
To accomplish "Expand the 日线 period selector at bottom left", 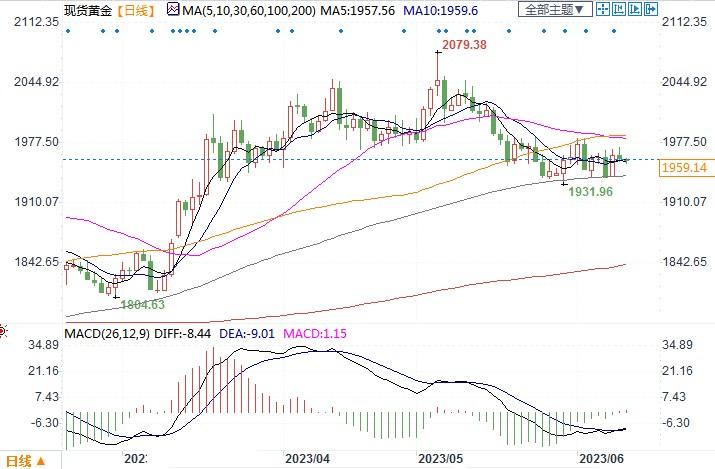I will coord(26,460).
